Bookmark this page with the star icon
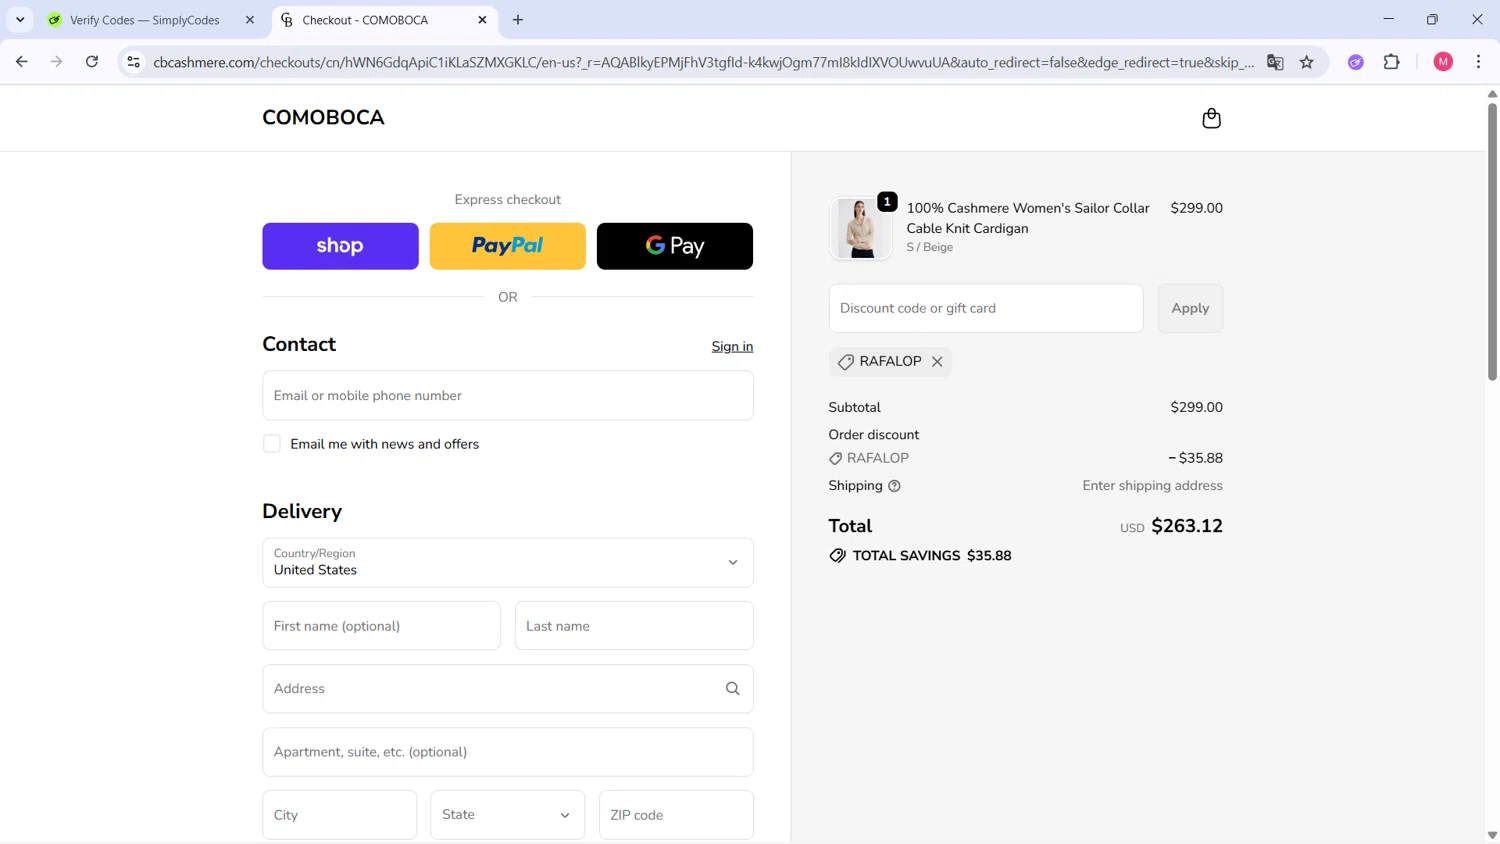Viewport: 1500px width, 844px height. [1307, 62]
